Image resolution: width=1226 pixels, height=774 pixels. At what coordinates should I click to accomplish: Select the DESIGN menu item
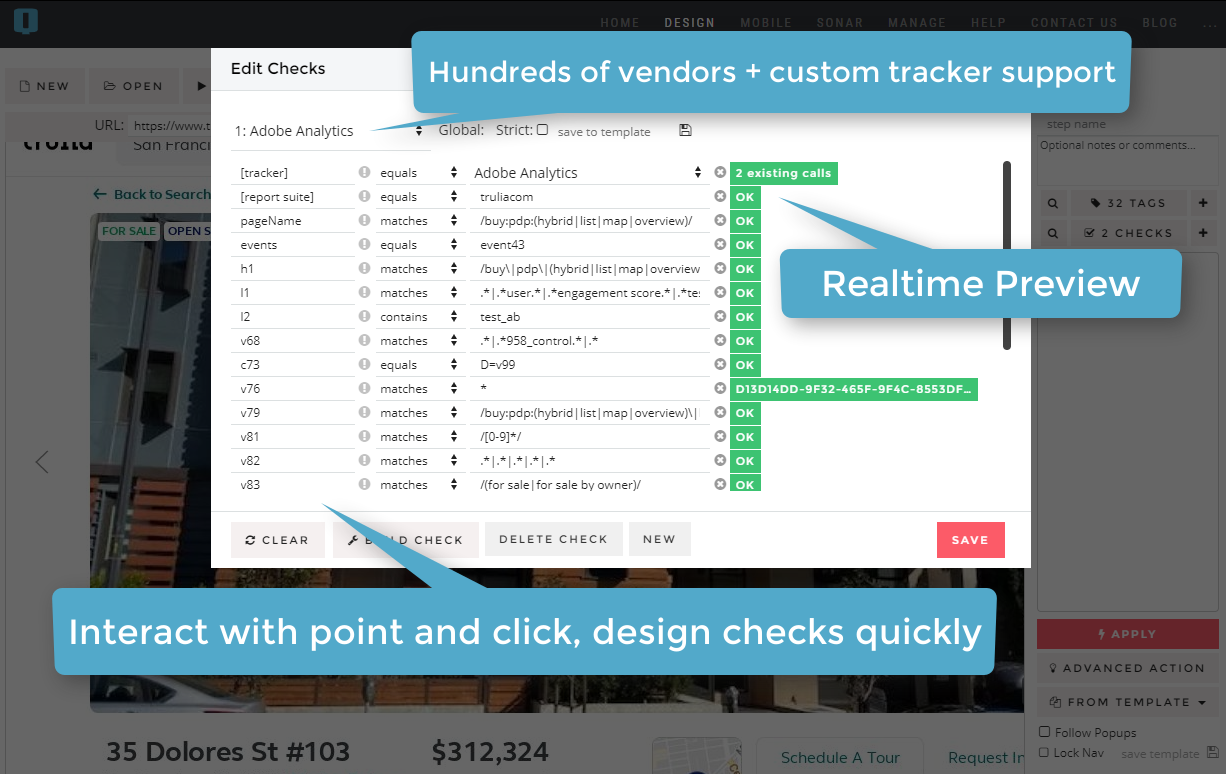[x=690, y=22]
